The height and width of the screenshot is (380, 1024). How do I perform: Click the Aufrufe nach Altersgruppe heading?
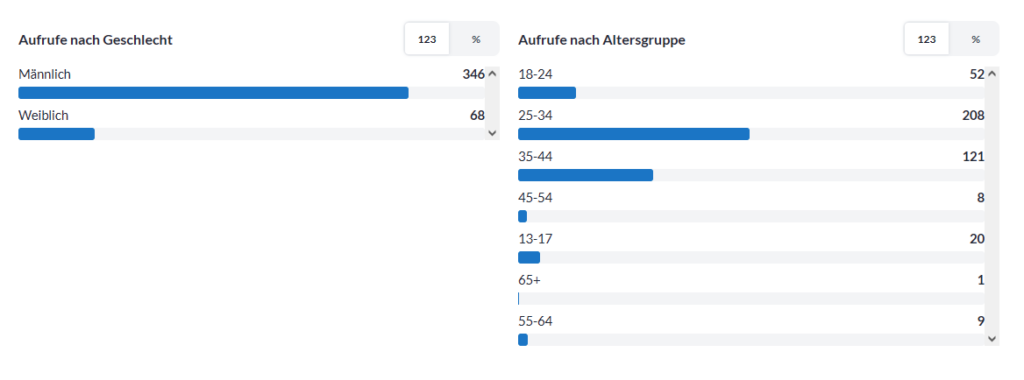pos(601,40)
